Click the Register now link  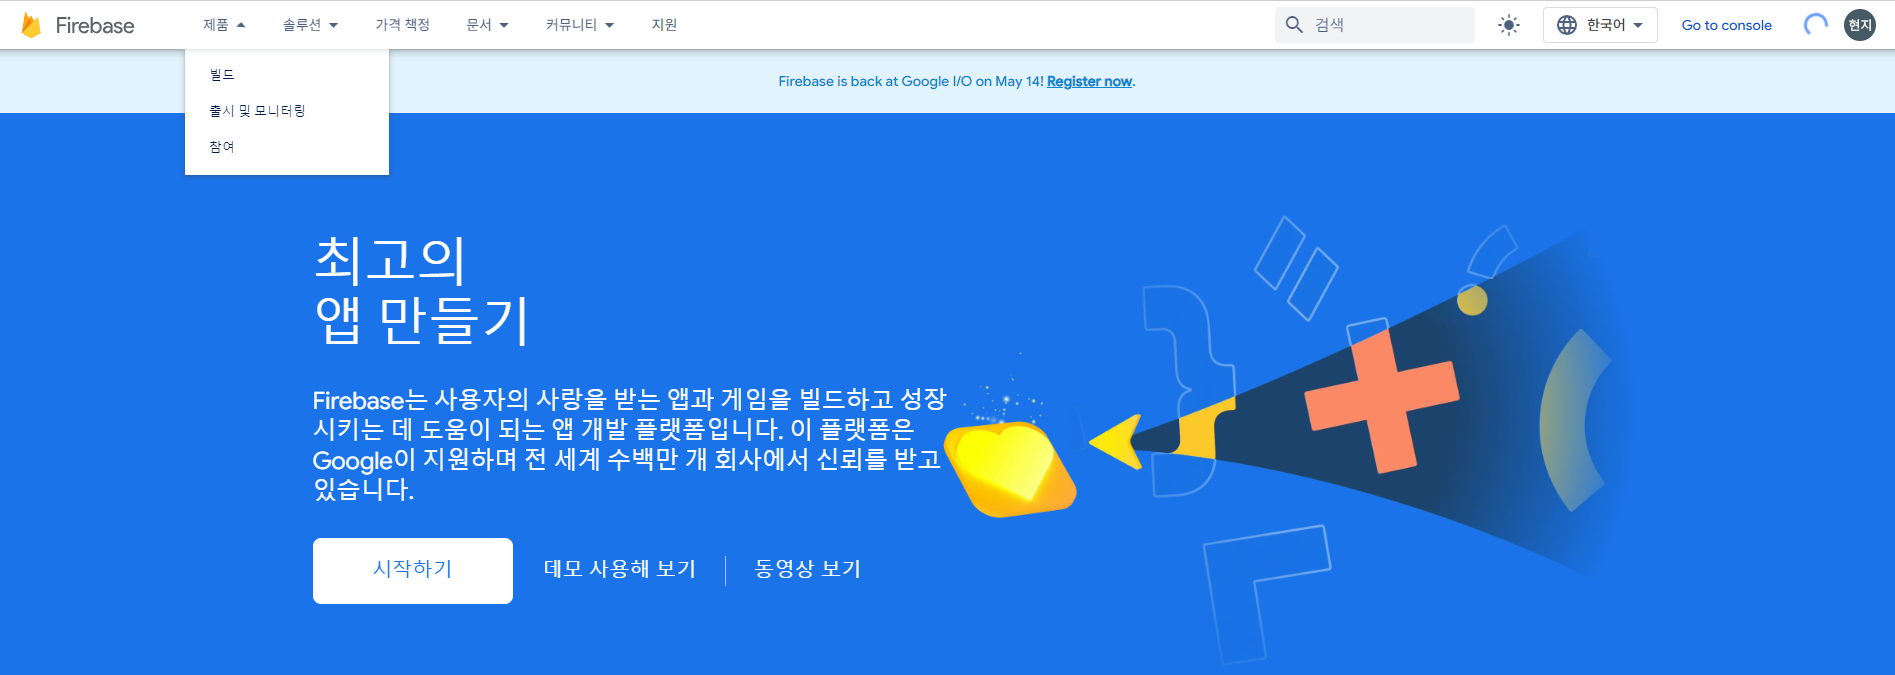(x=1089, y=81)
